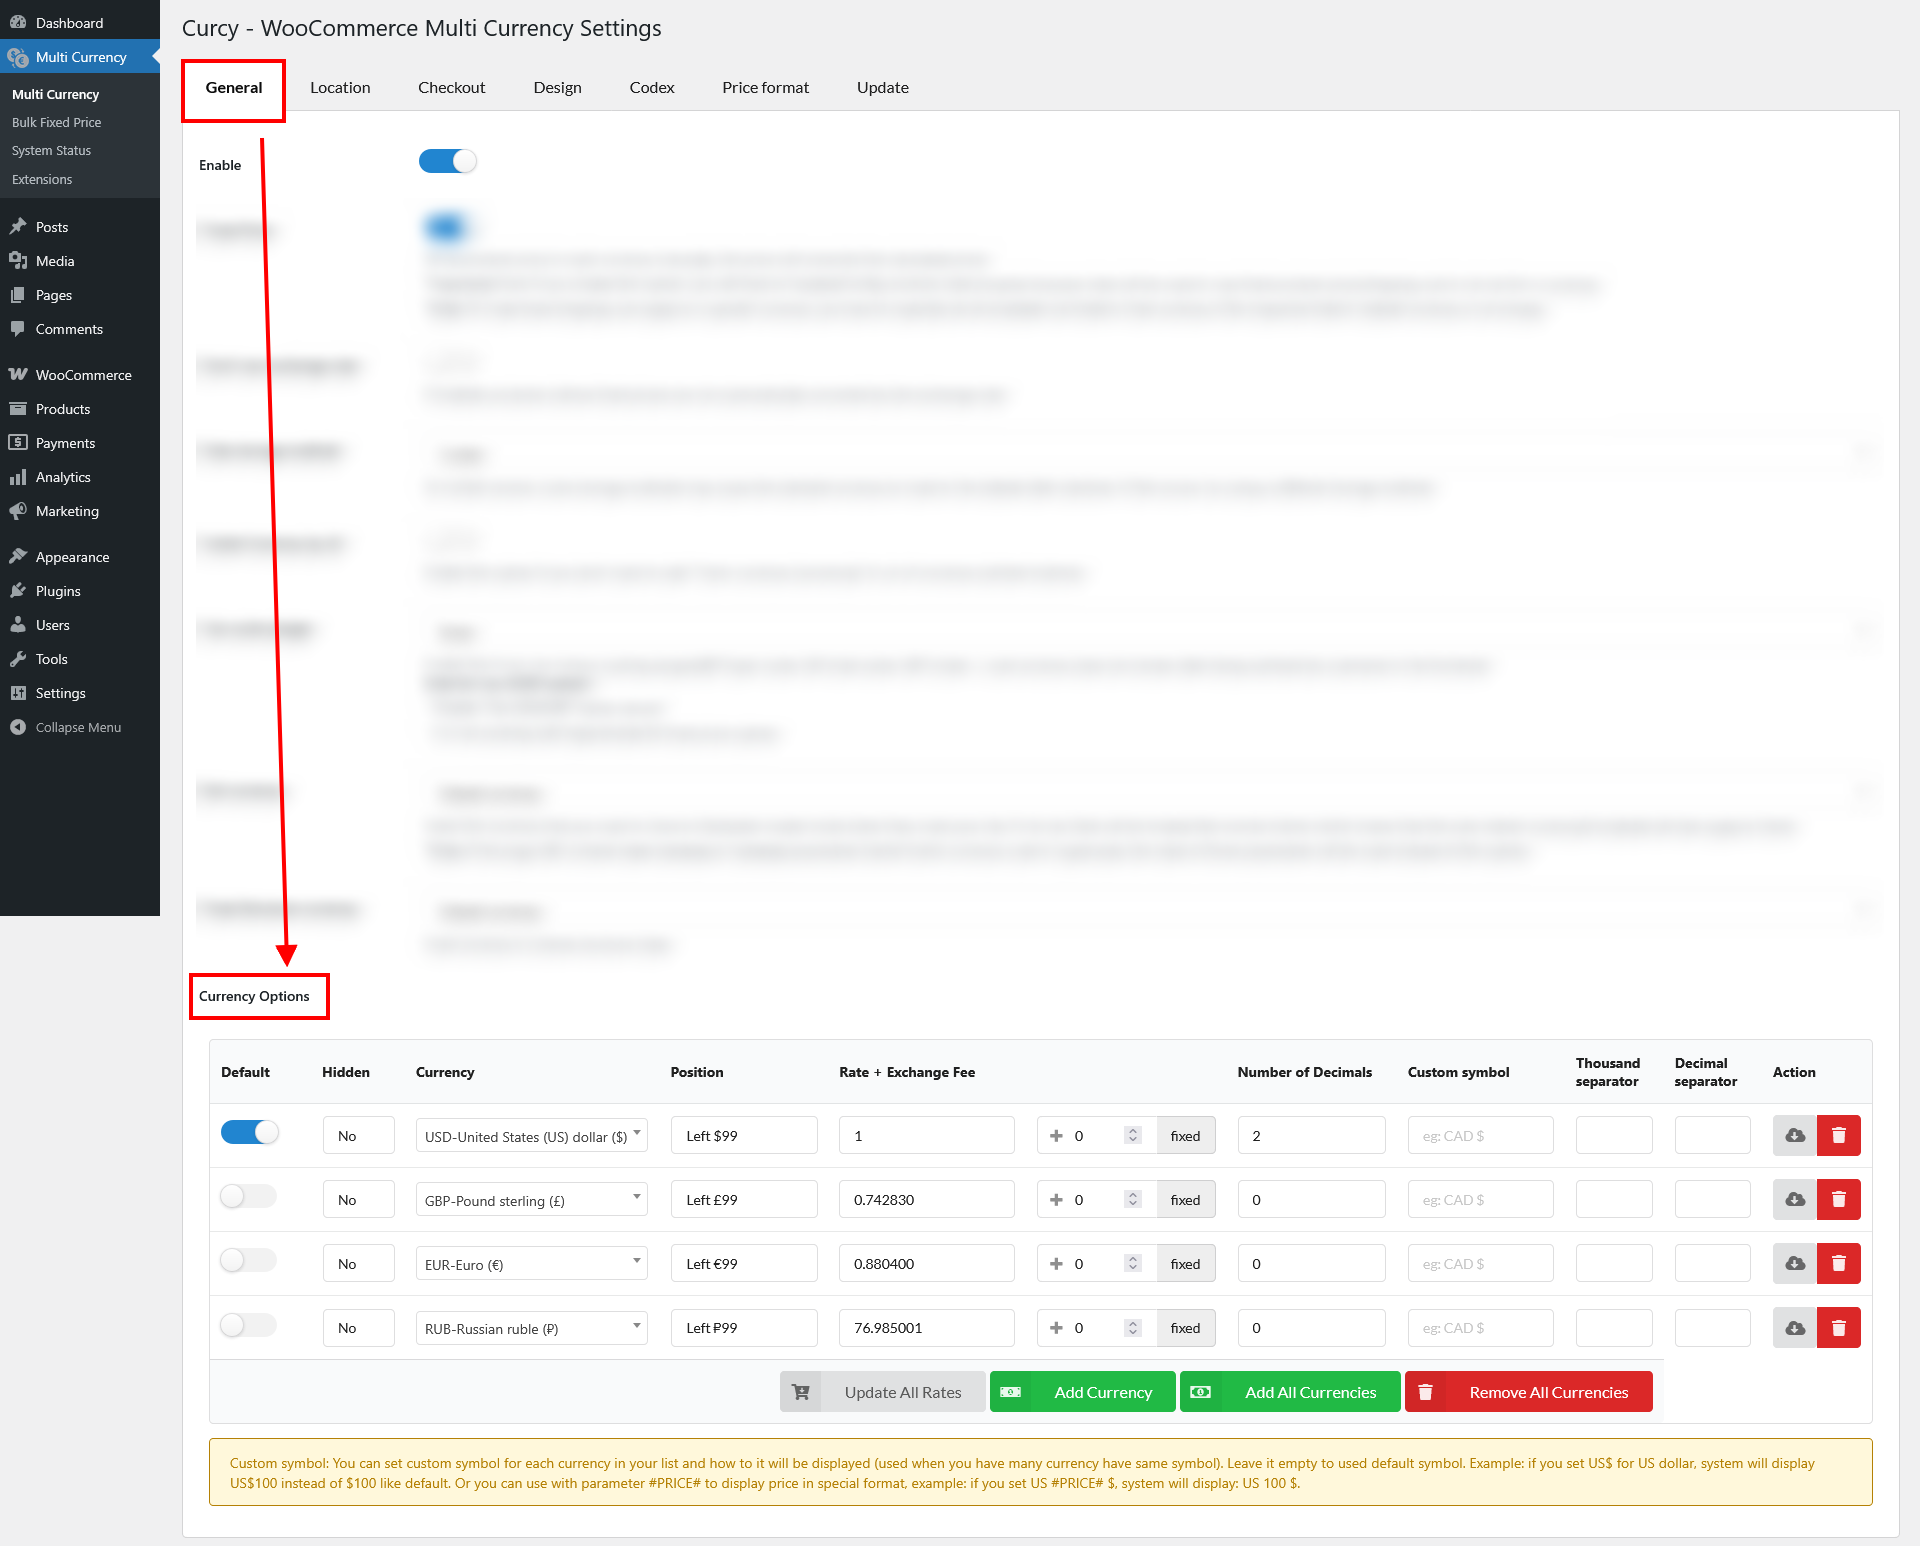Viewport: 1920px width, 1546px height.
Task: Click the Dashboard icon in sidebar
Action: point(18,22)
